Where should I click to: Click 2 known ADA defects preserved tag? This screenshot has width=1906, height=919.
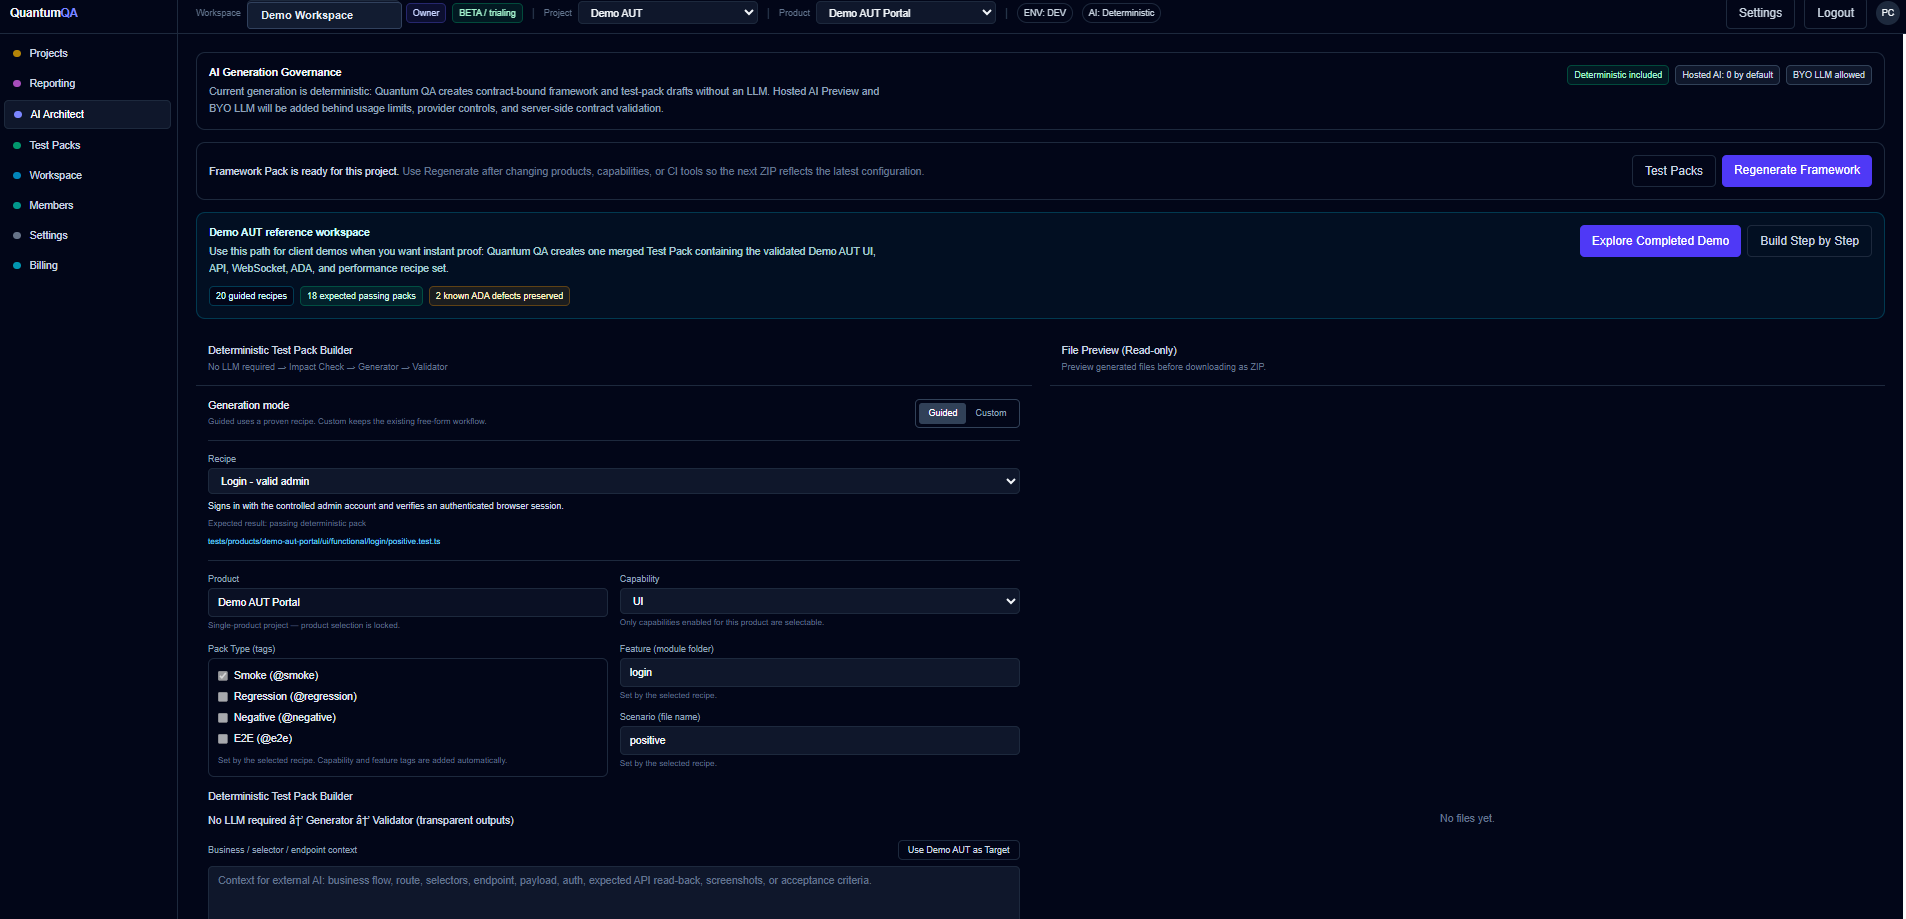pos(499,296)
